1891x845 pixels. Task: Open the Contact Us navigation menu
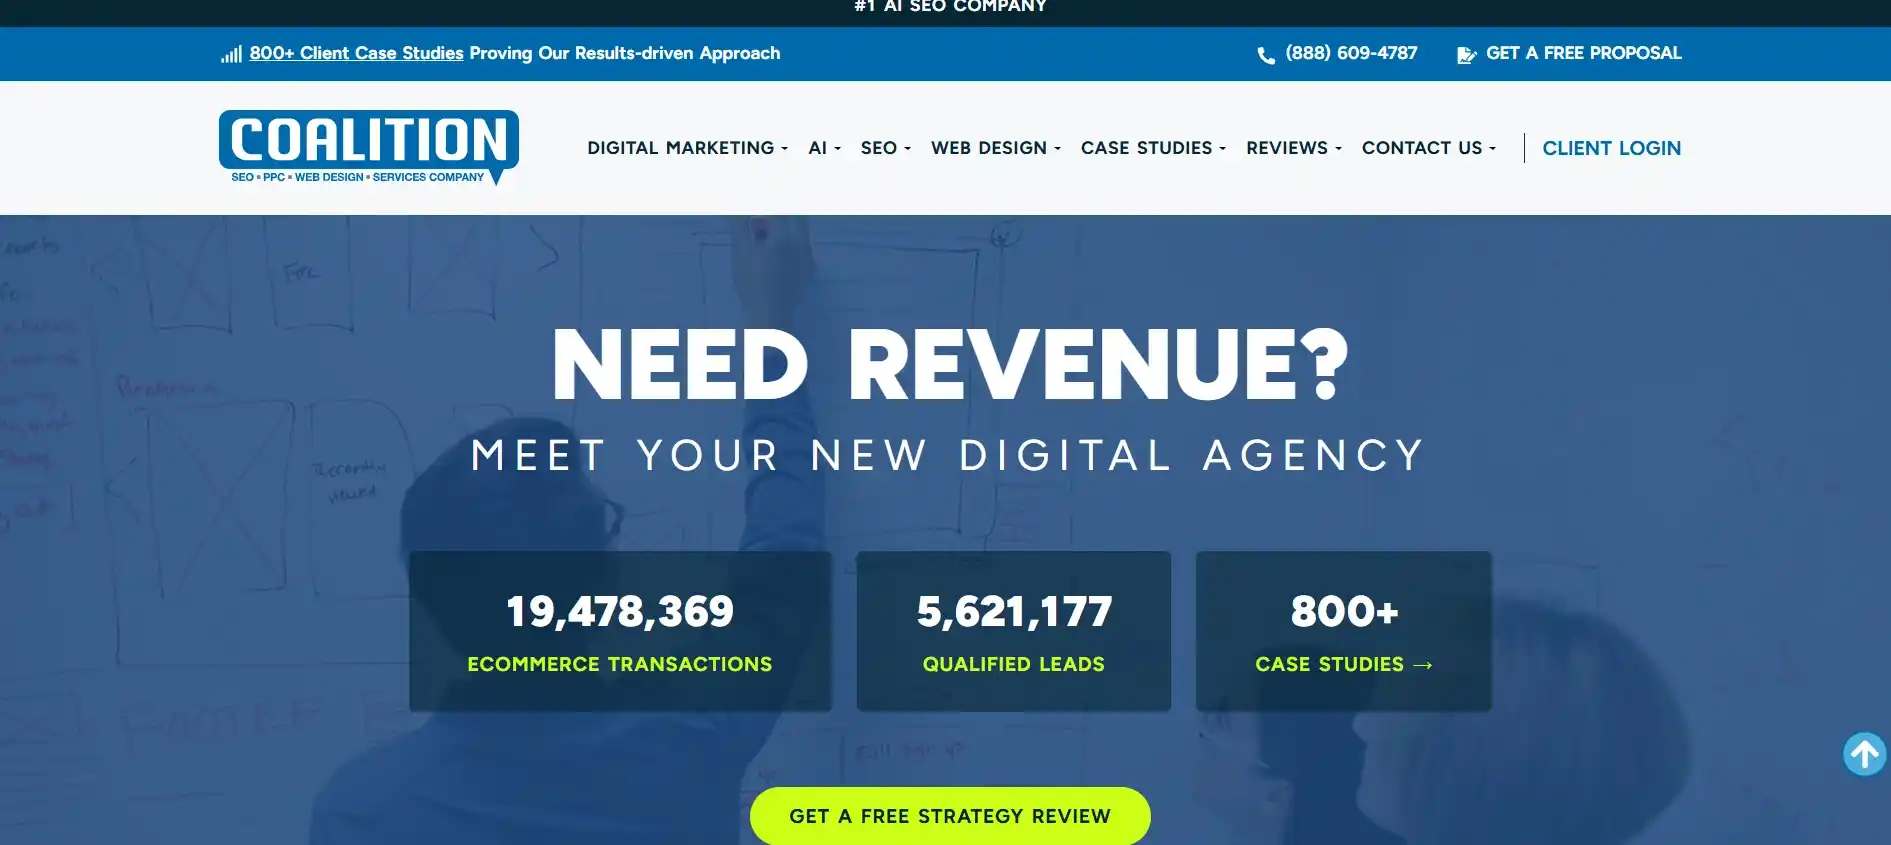1428,148
